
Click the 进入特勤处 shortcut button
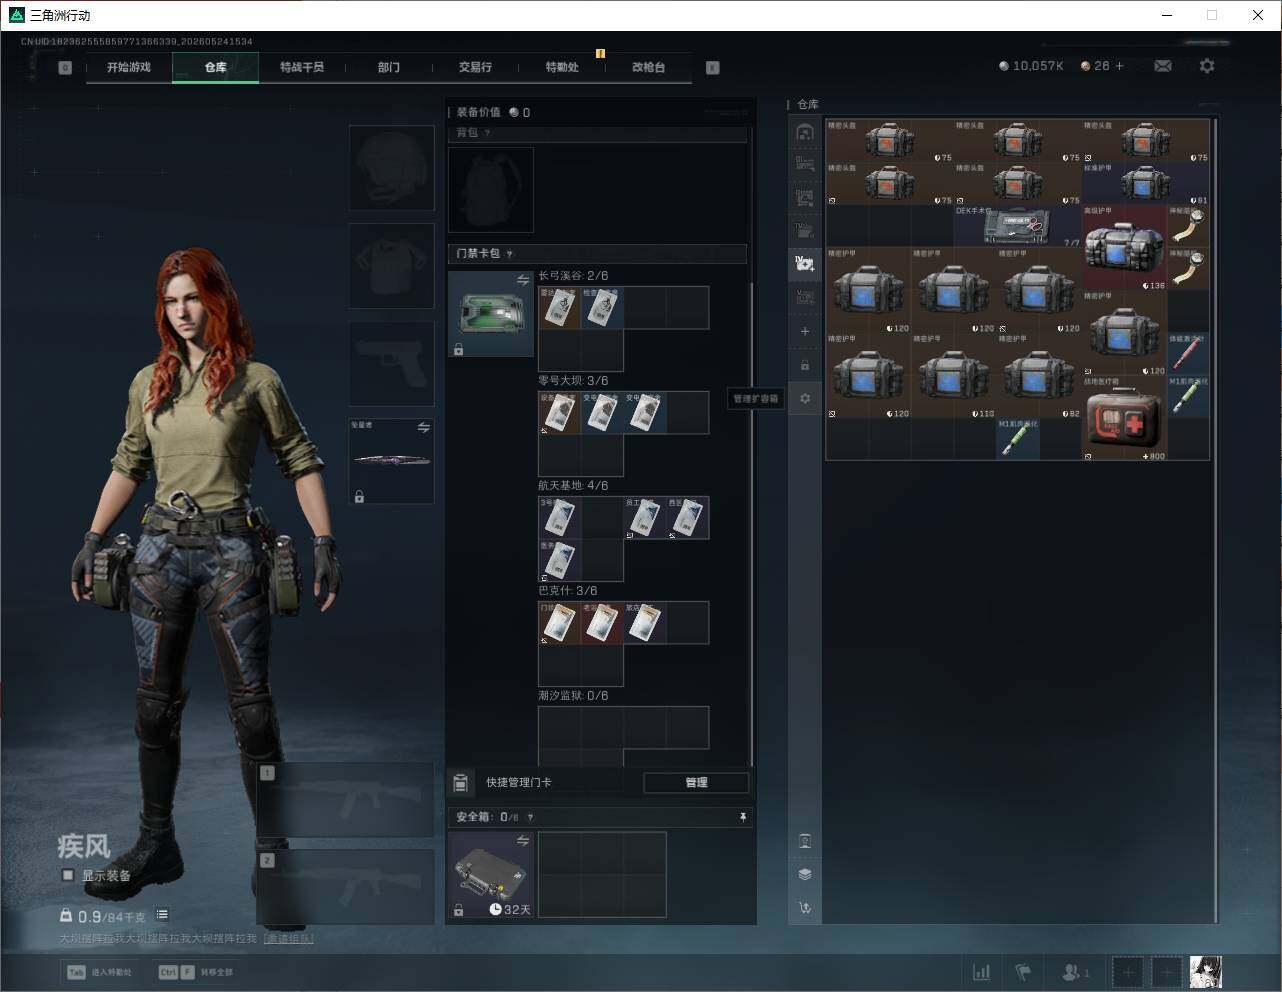99,972
